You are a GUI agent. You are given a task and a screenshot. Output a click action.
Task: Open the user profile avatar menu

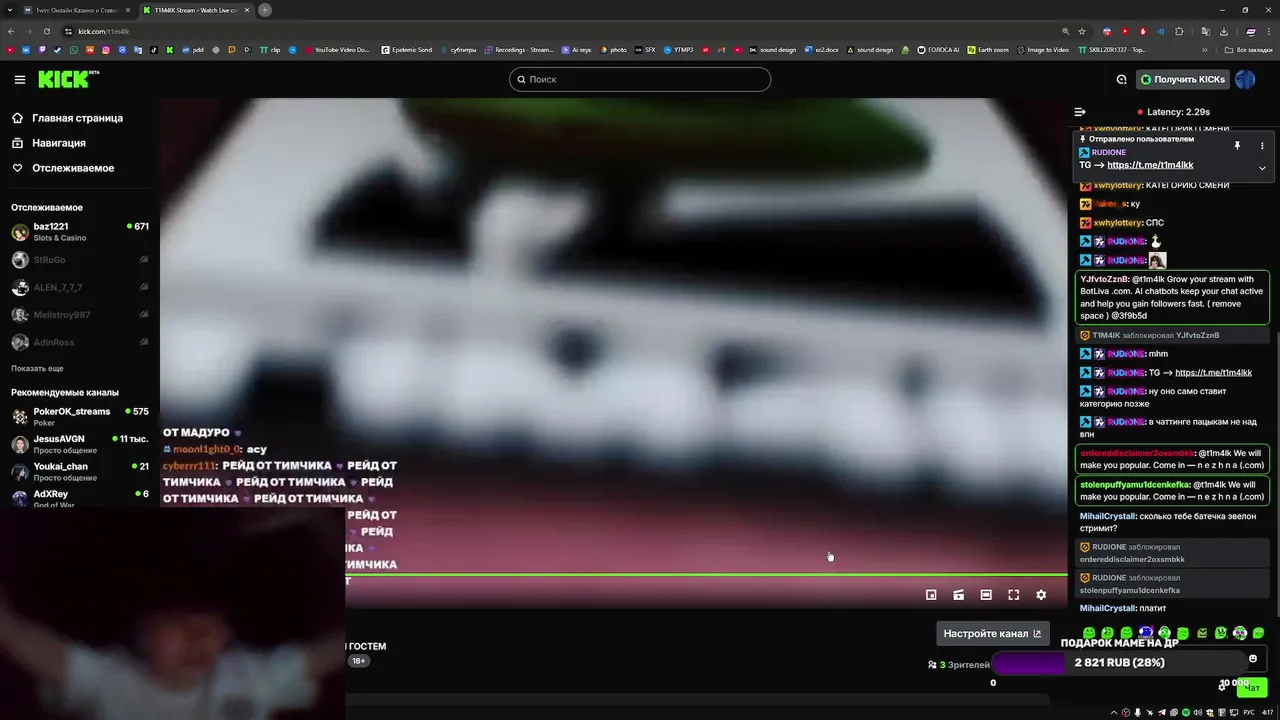[x=1245, y=79]
